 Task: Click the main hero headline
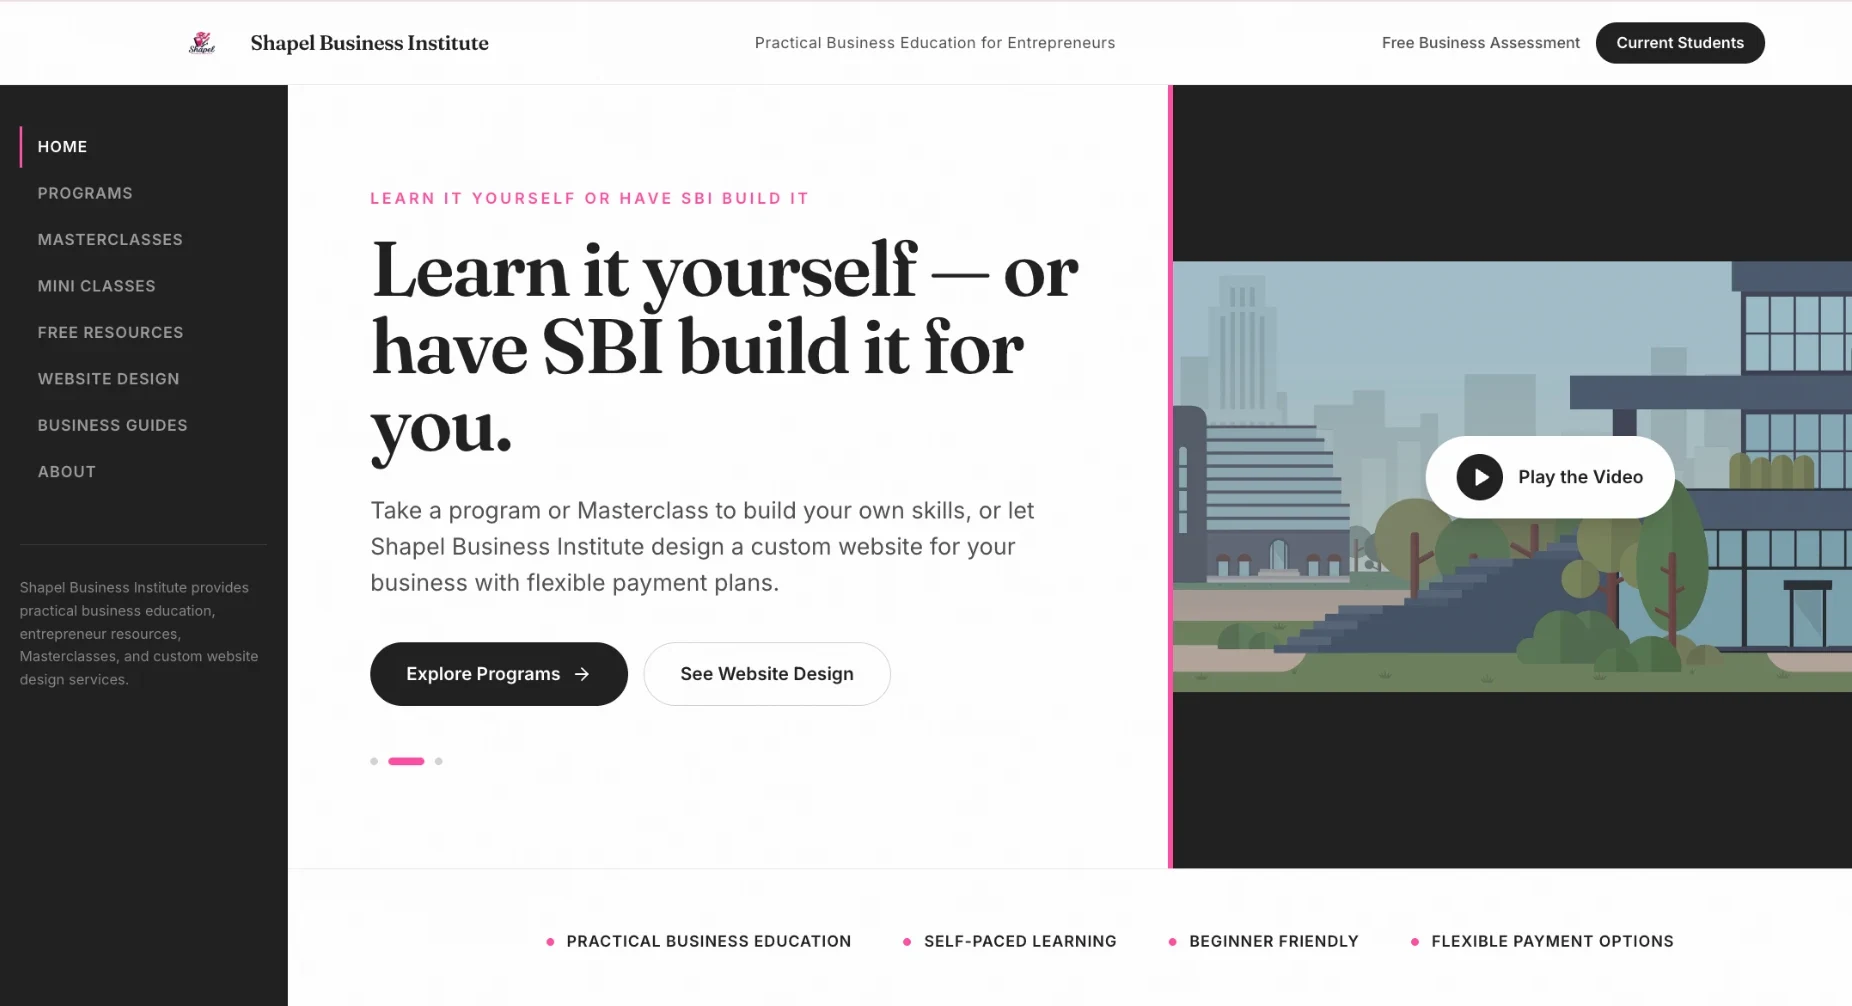pos(724,350)
